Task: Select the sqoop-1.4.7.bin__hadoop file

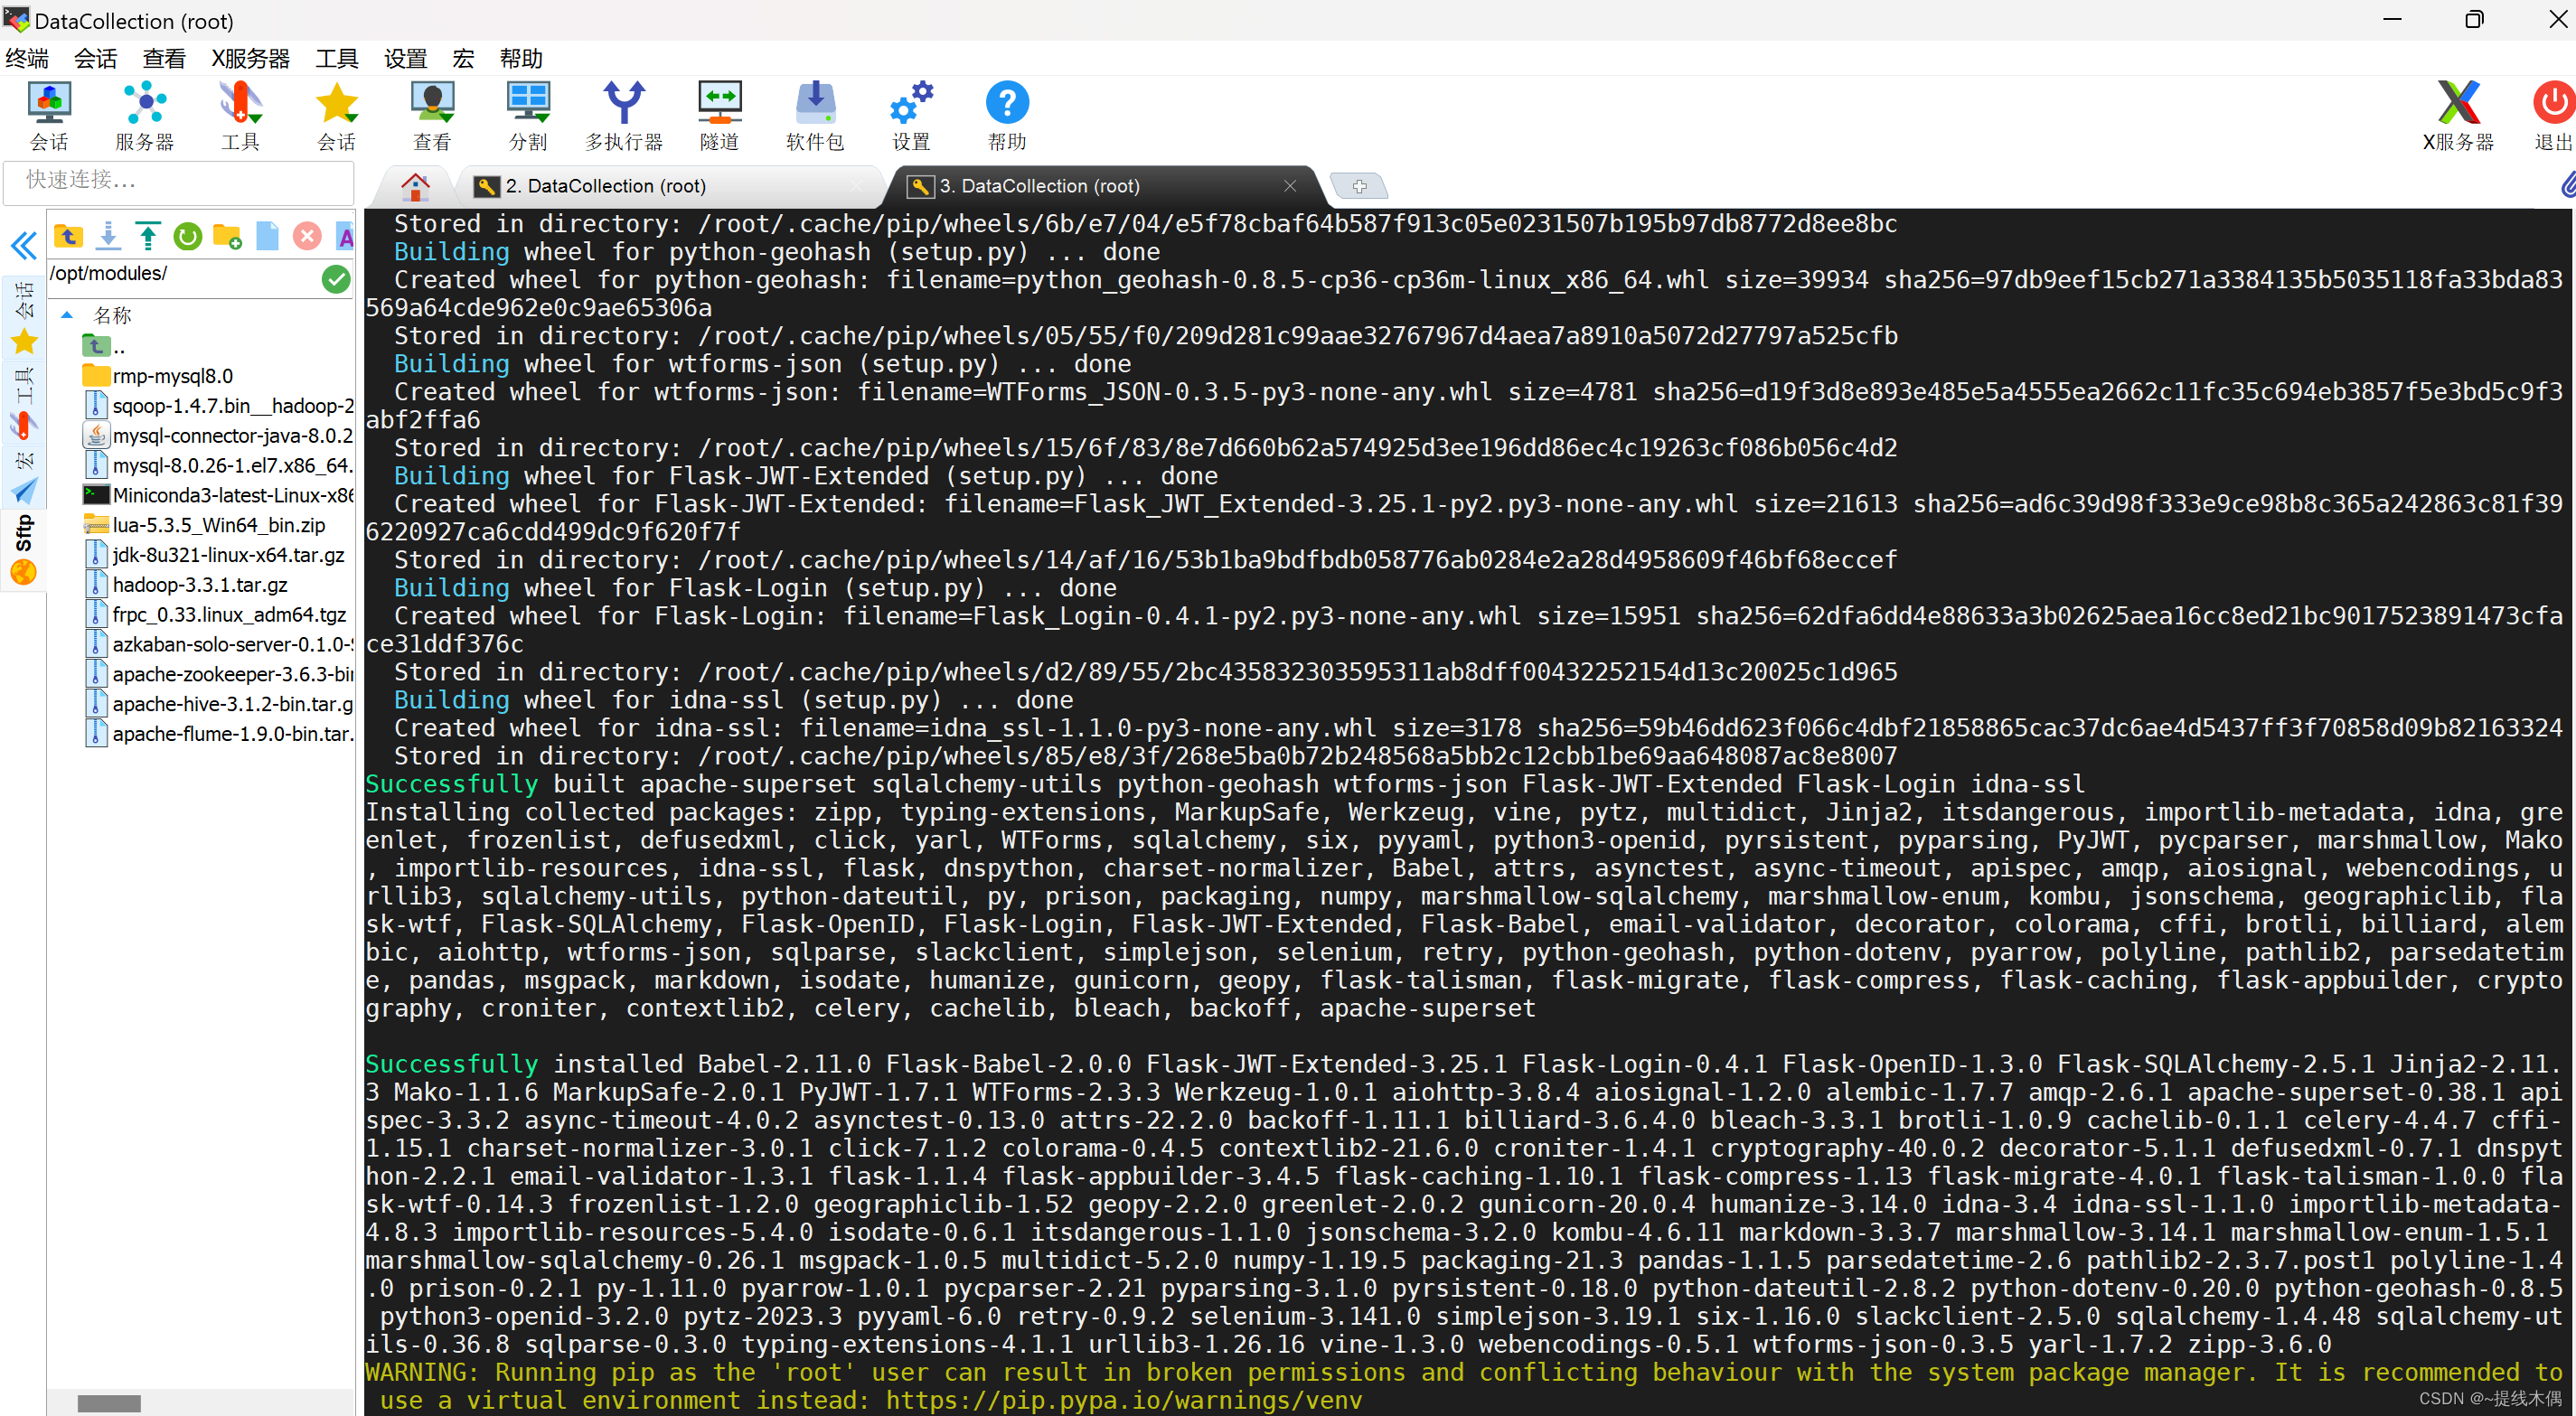Action: (220, 406)
